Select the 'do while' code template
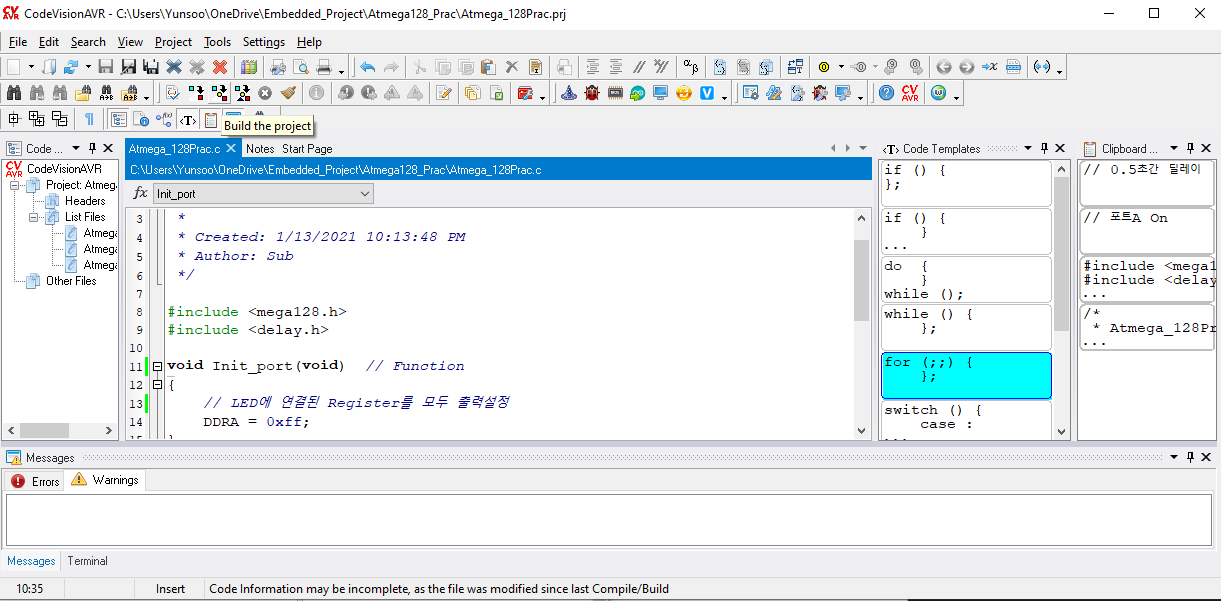The width and height of the screenshot is (1221, 601). (x=966, y=279)
